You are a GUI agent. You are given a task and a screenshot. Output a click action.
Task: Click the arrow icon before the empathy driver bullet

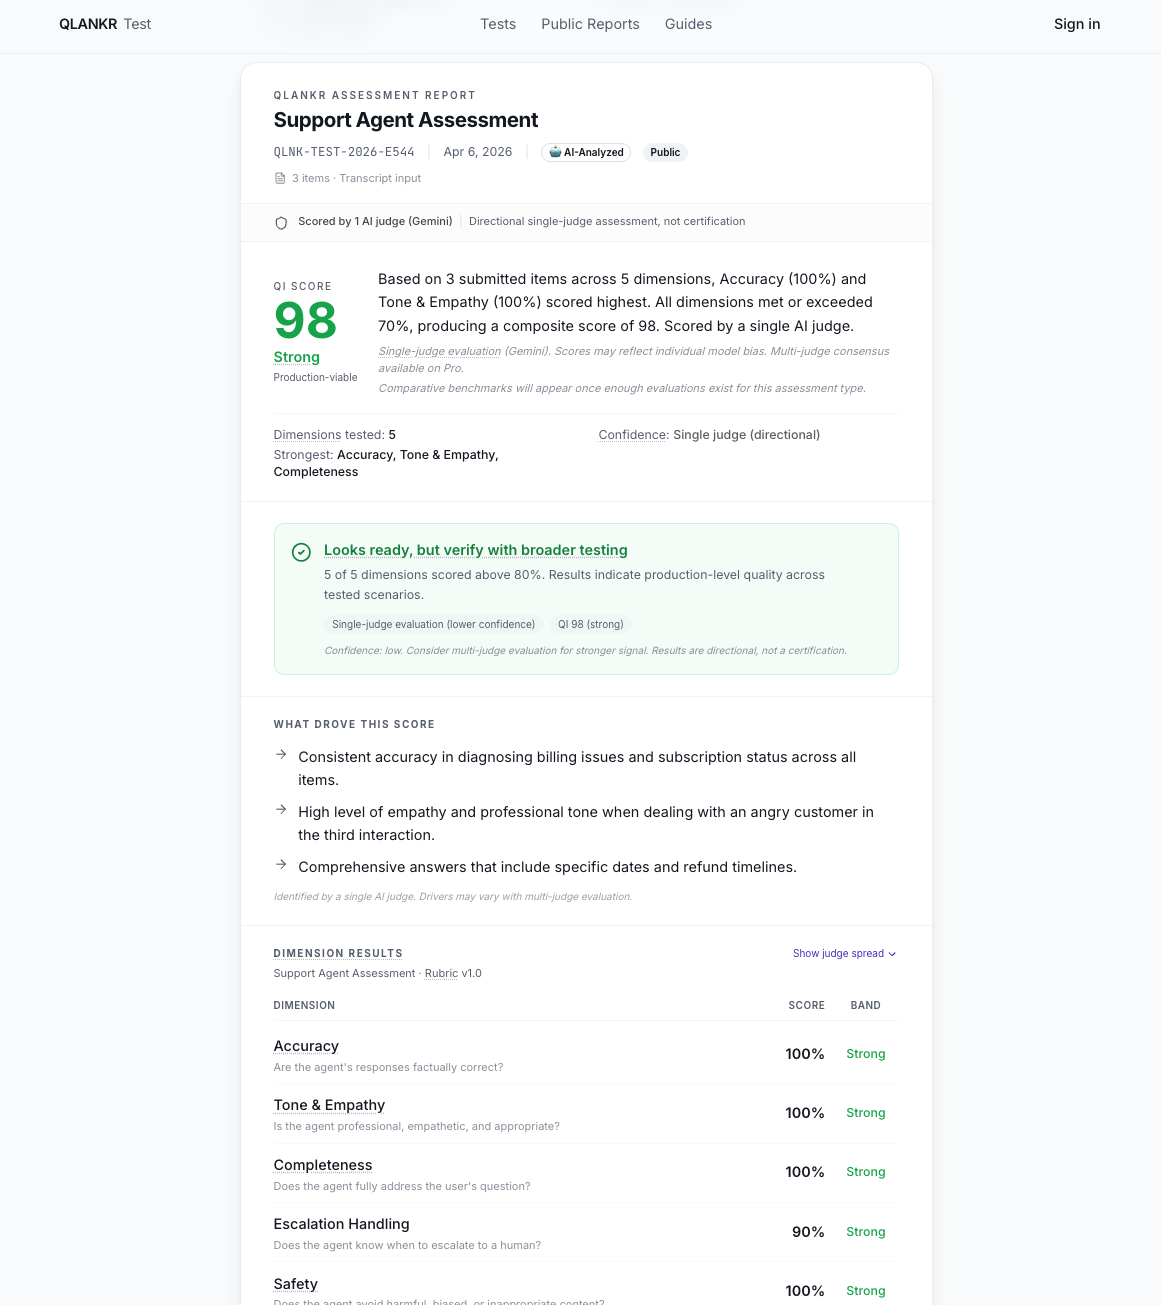point(281,810)
